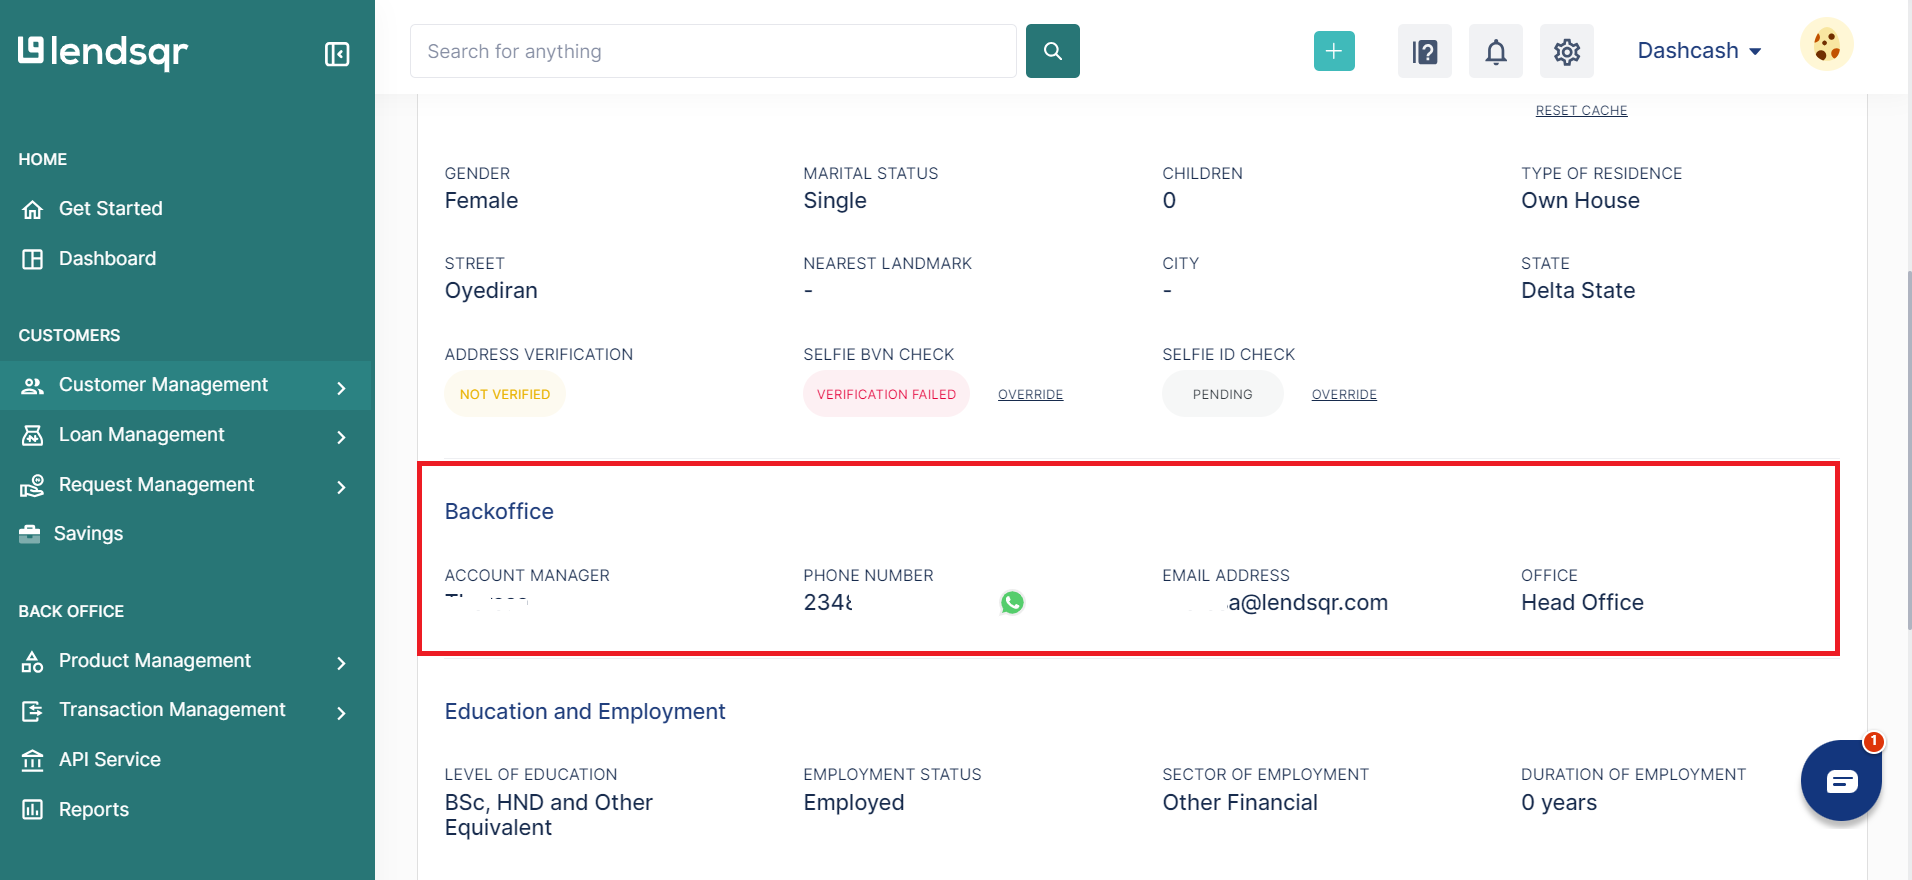Click OVERRIDE next to Selfie ID Check
The height and width of the screenshot is (880, 1912).
[x=1344, y=394]
